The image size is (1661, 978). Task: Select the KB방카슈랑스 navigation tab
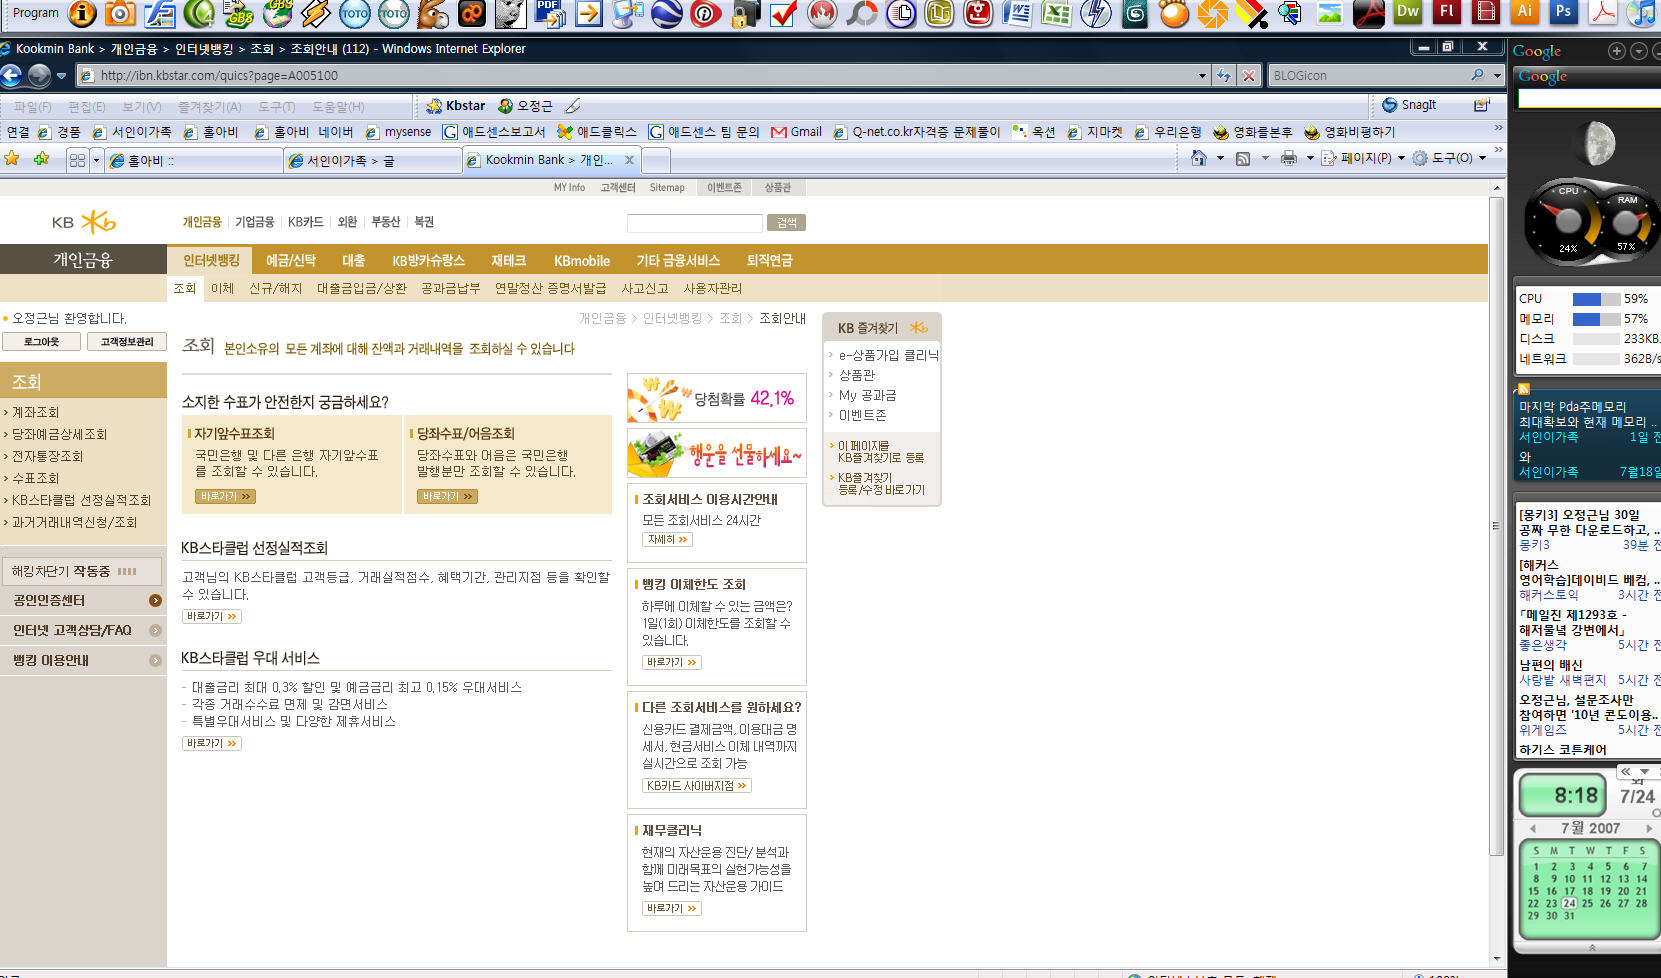click(x=428, y=260)
